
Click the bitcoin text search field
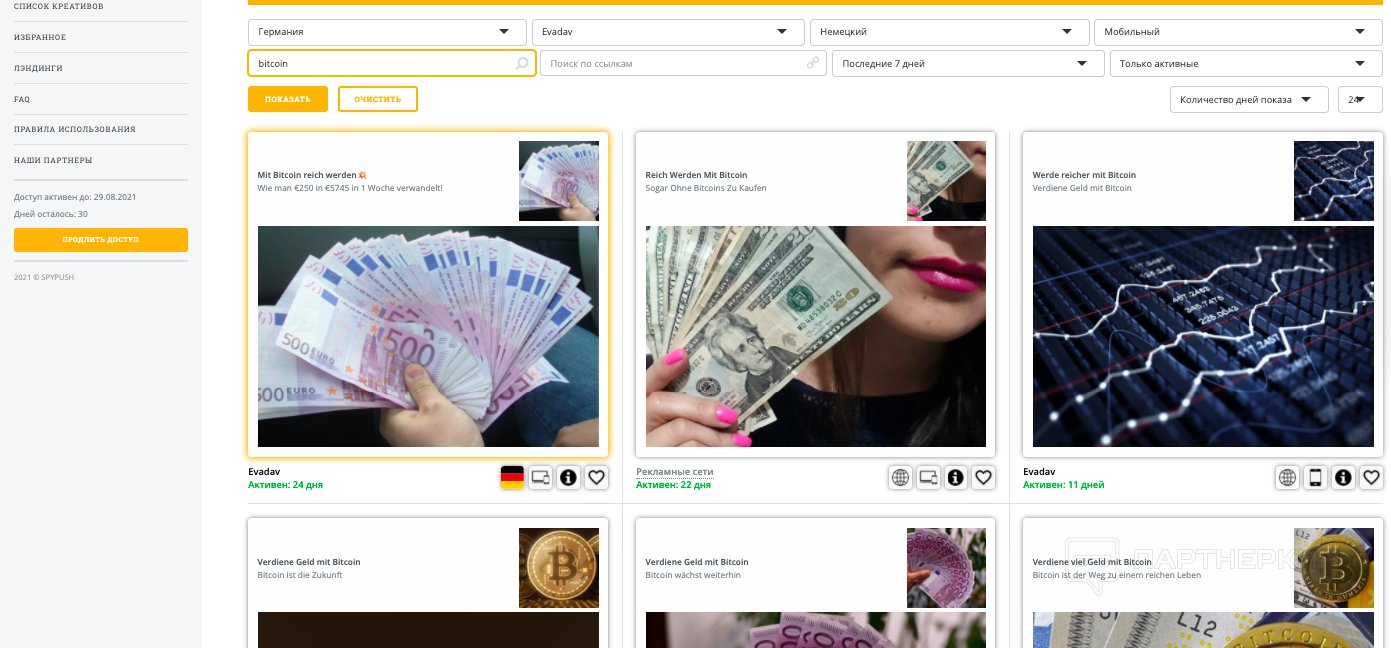(x=392, y=63)
